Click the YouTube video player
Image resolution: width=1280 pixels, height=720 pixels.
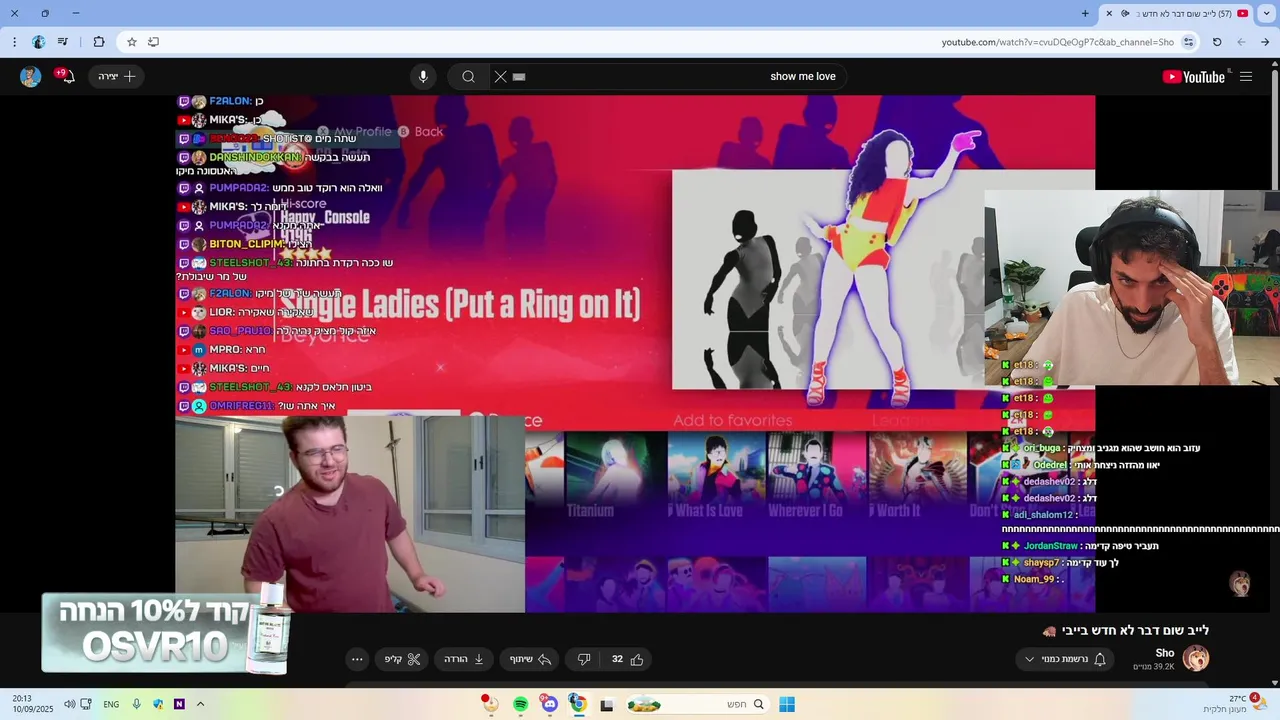635,353
